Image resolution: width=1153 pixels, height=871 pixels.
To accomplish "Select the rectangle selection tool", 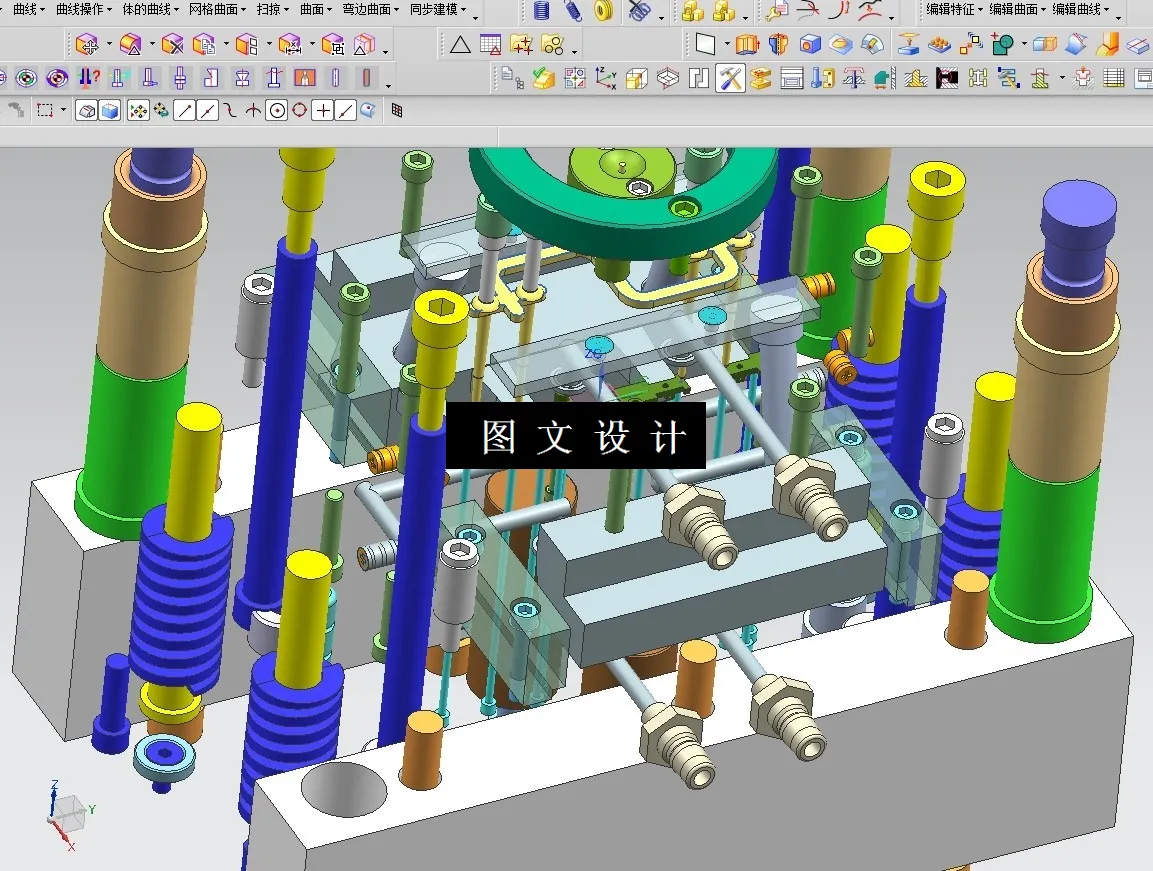I will coord(46,110).
